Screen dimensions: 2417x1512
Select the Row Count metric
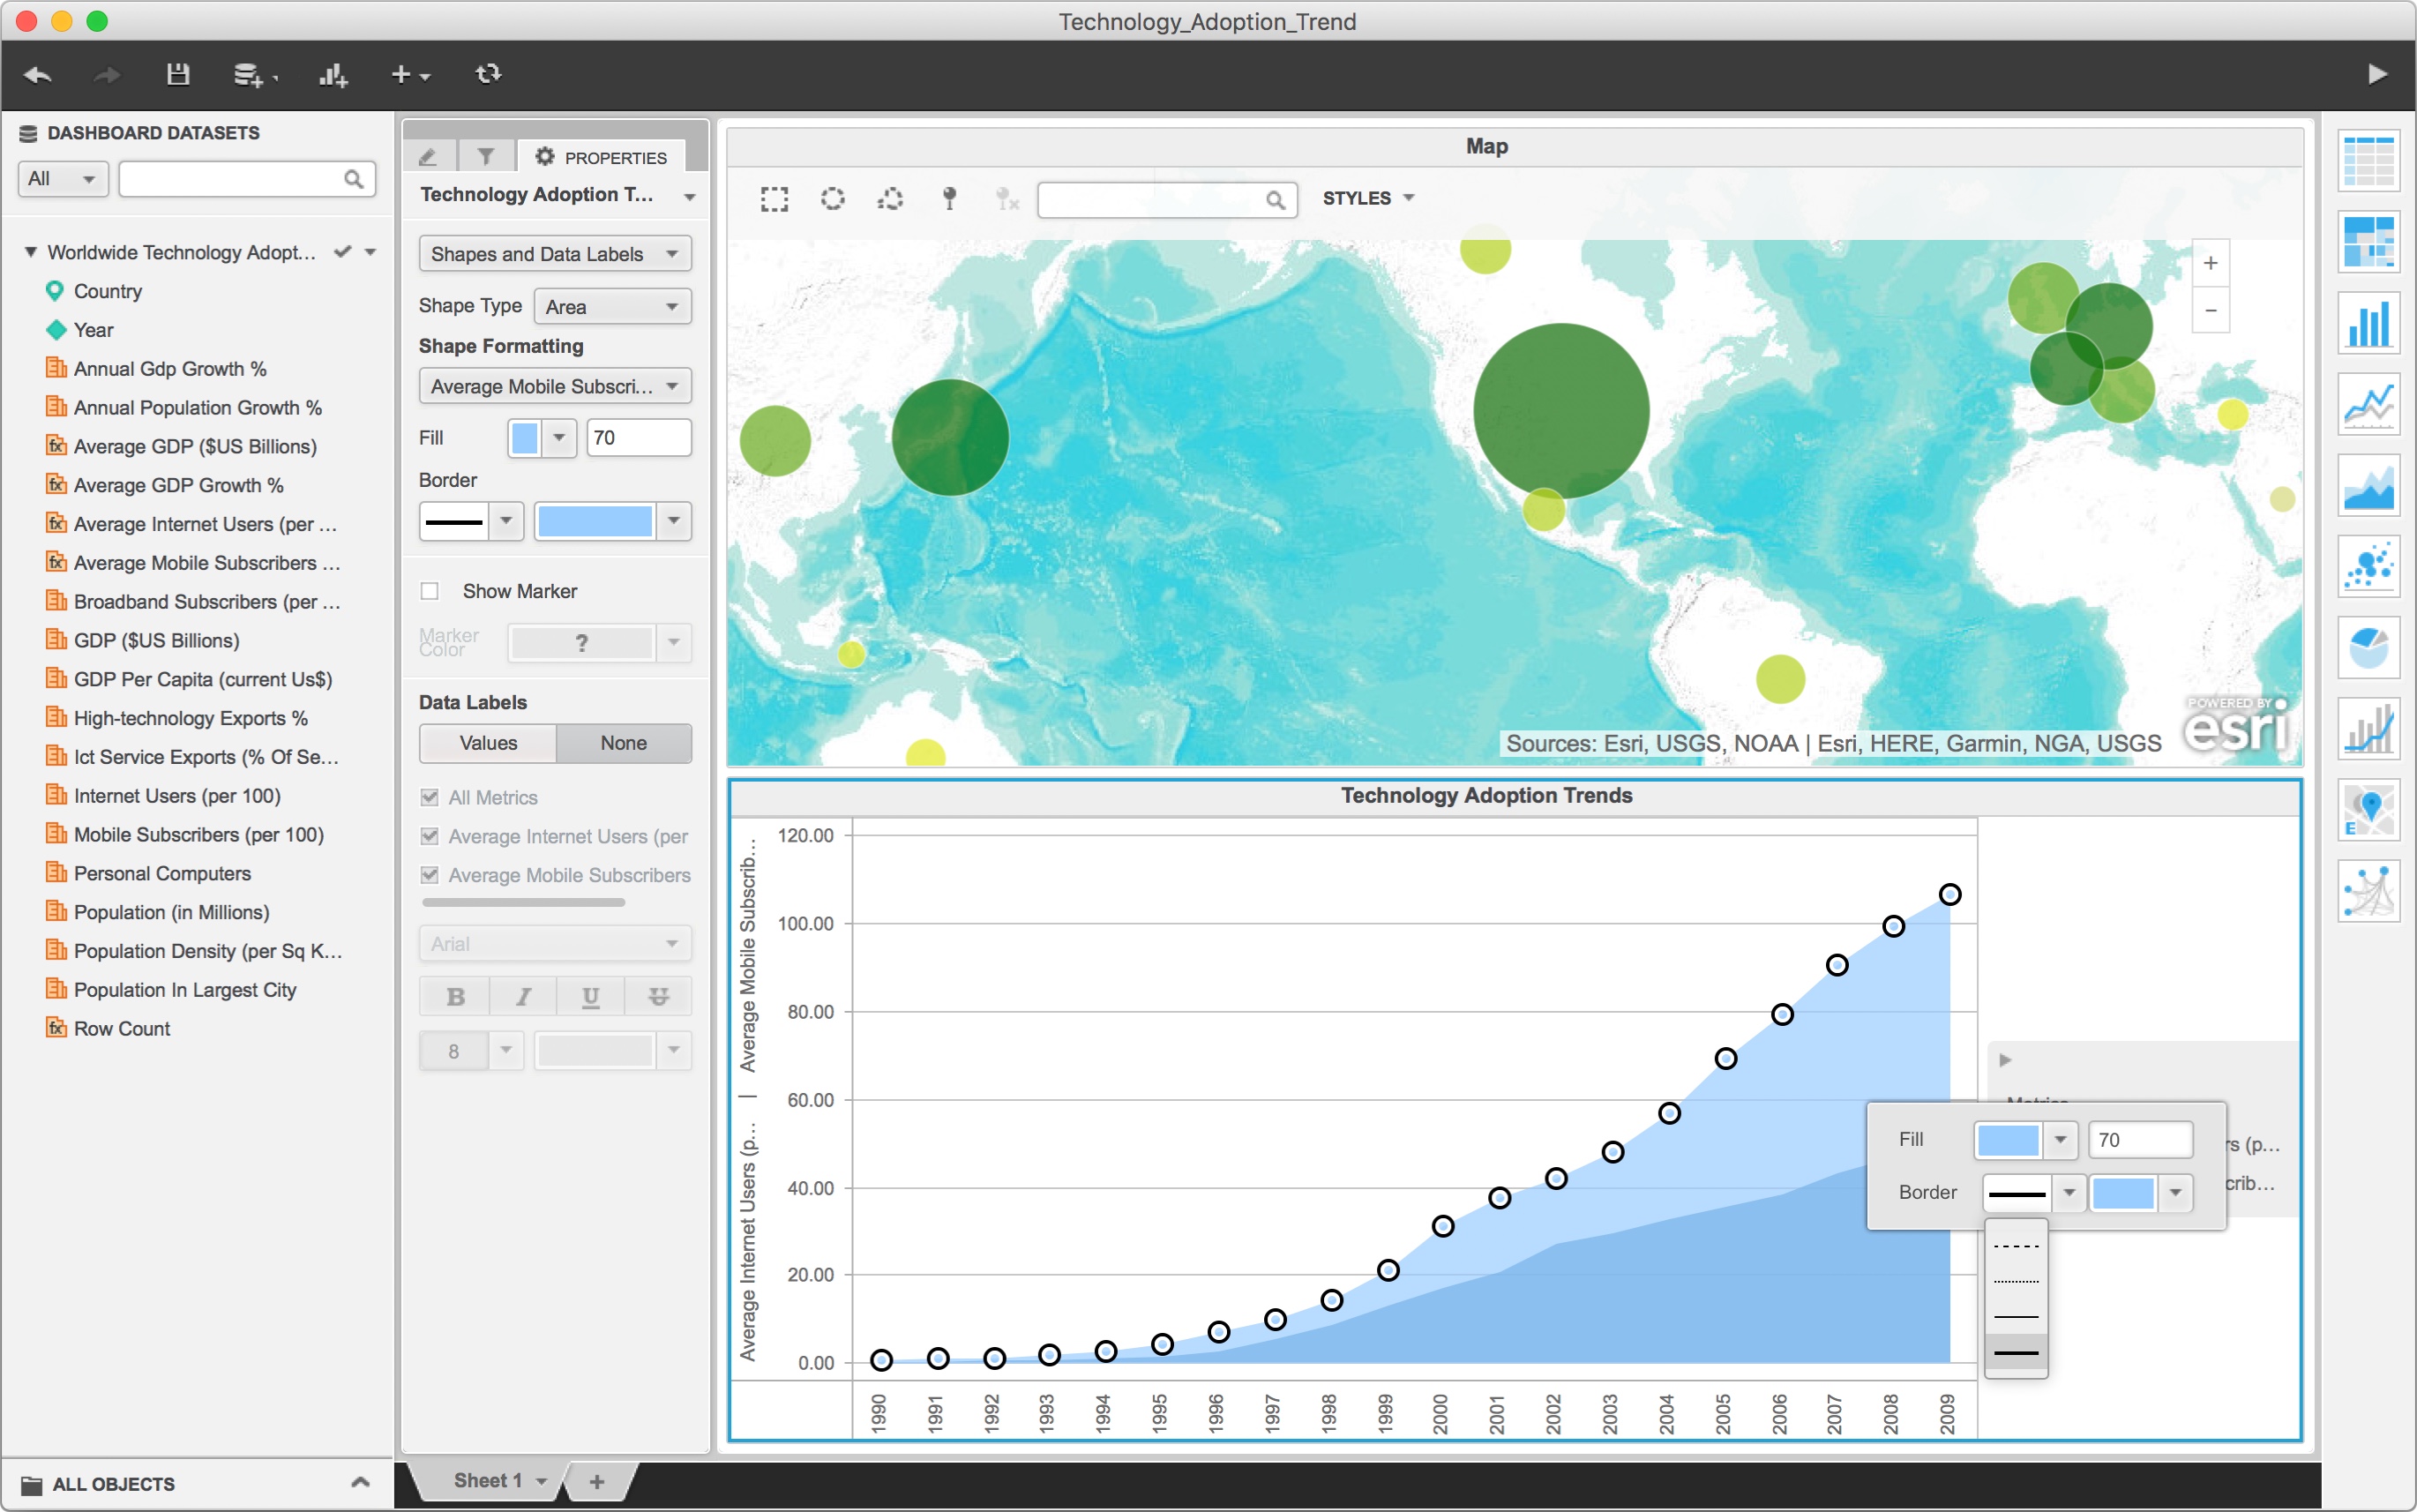coord(122,1028)
